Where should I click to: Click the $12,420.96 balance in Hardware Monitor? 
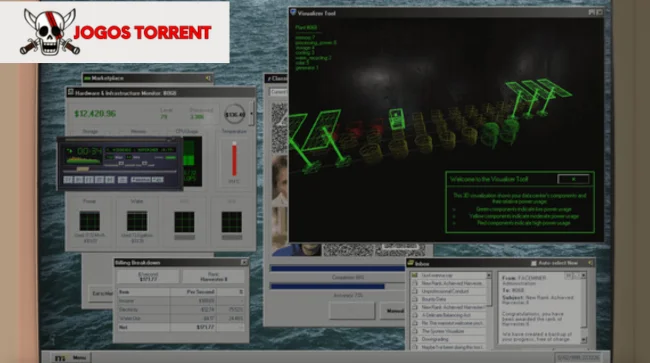(x=95, y=114)
